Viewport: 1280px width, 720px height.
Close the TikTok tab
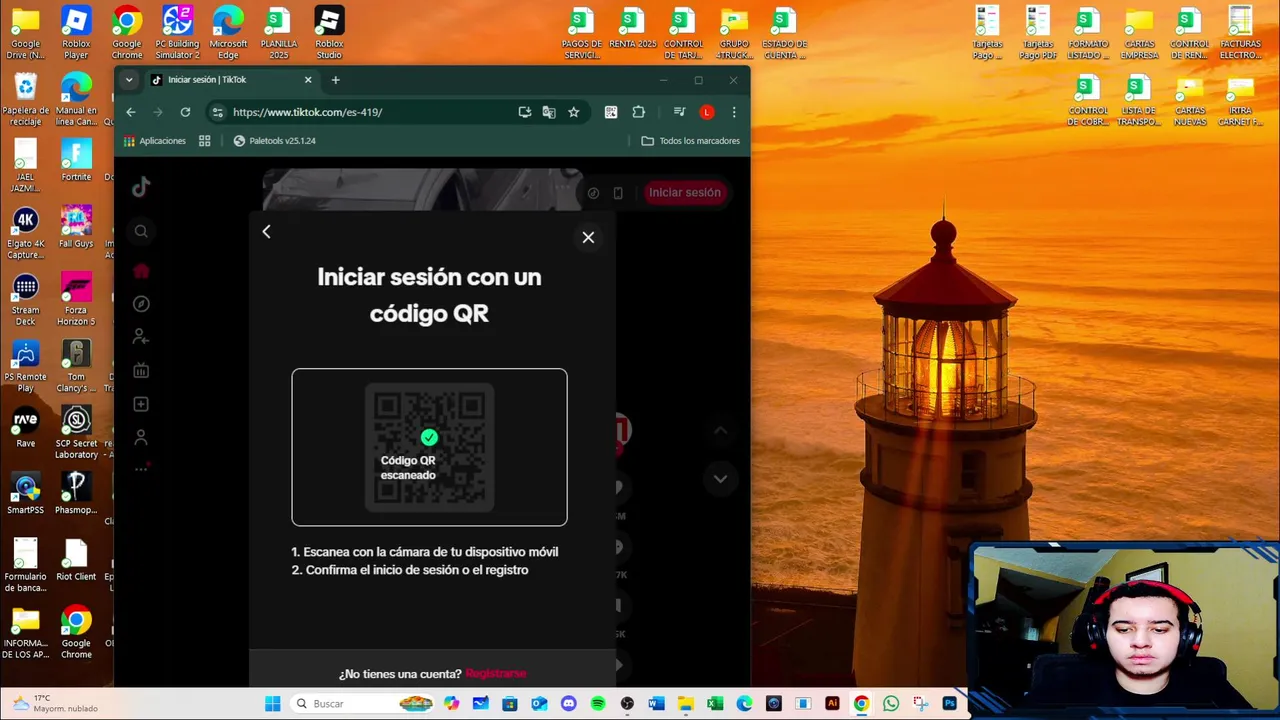[308, 80]
